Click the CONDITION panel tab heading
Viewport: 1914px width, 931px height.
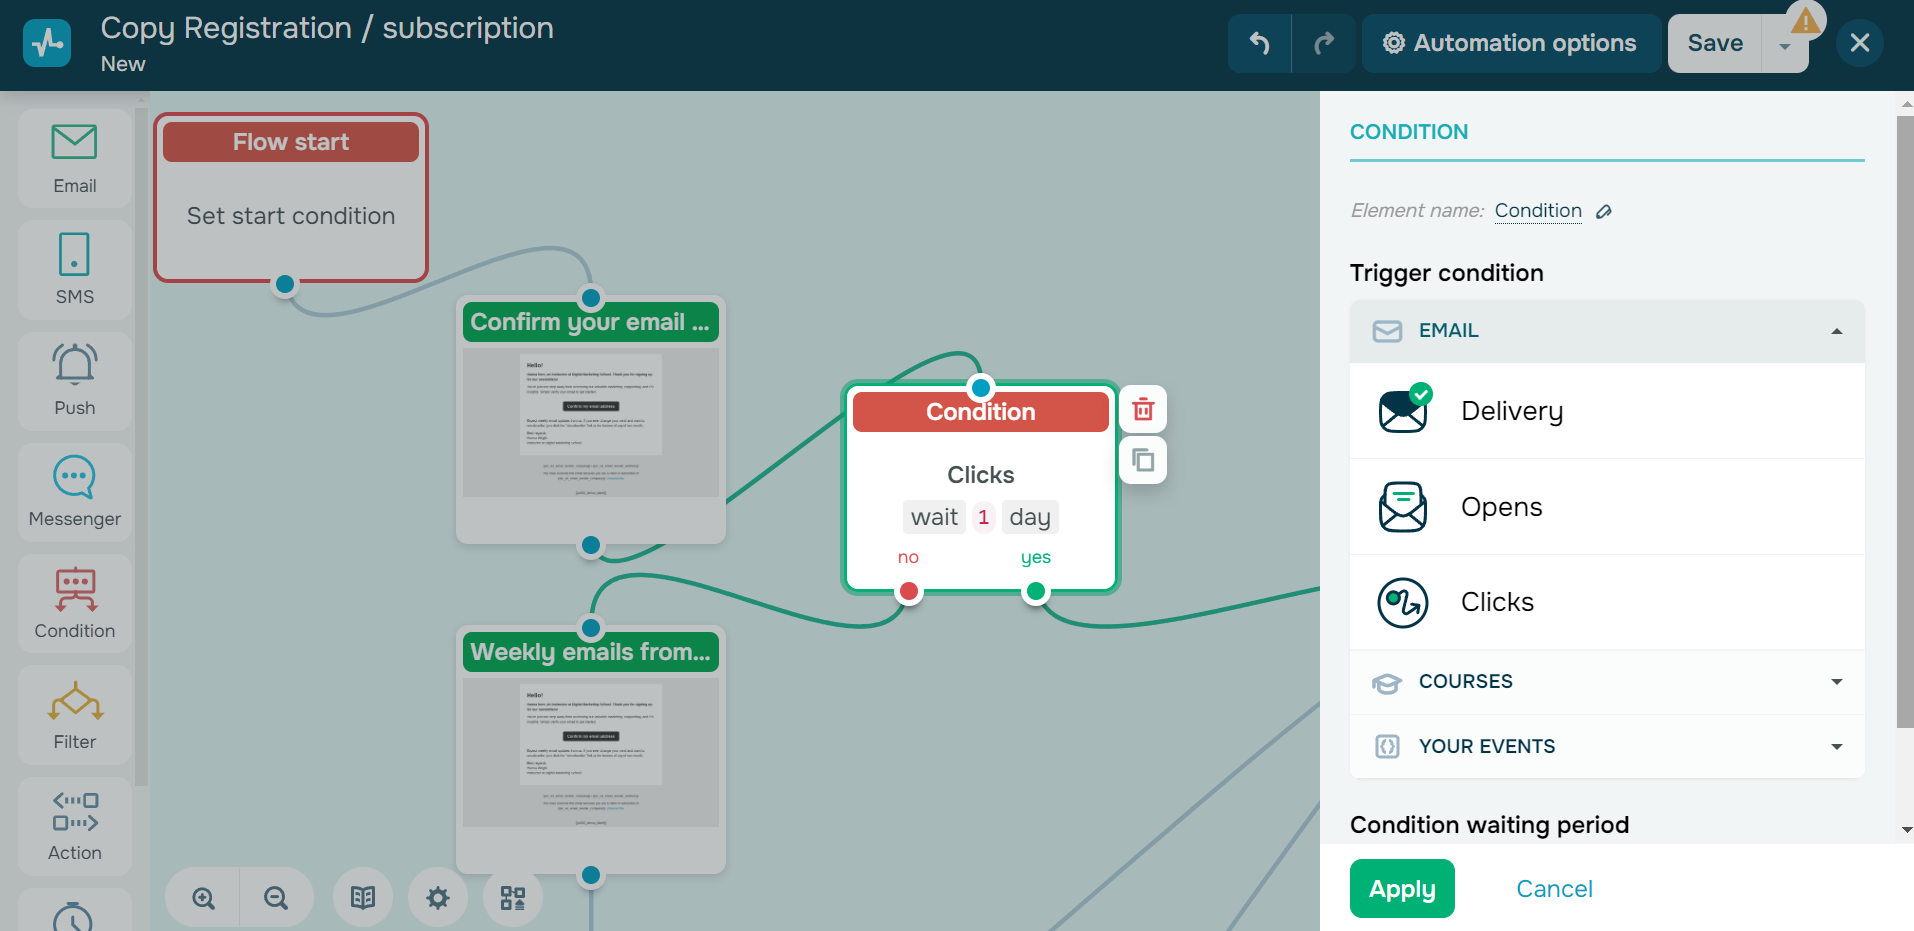pyautogui.click(x=1409, y=132)
